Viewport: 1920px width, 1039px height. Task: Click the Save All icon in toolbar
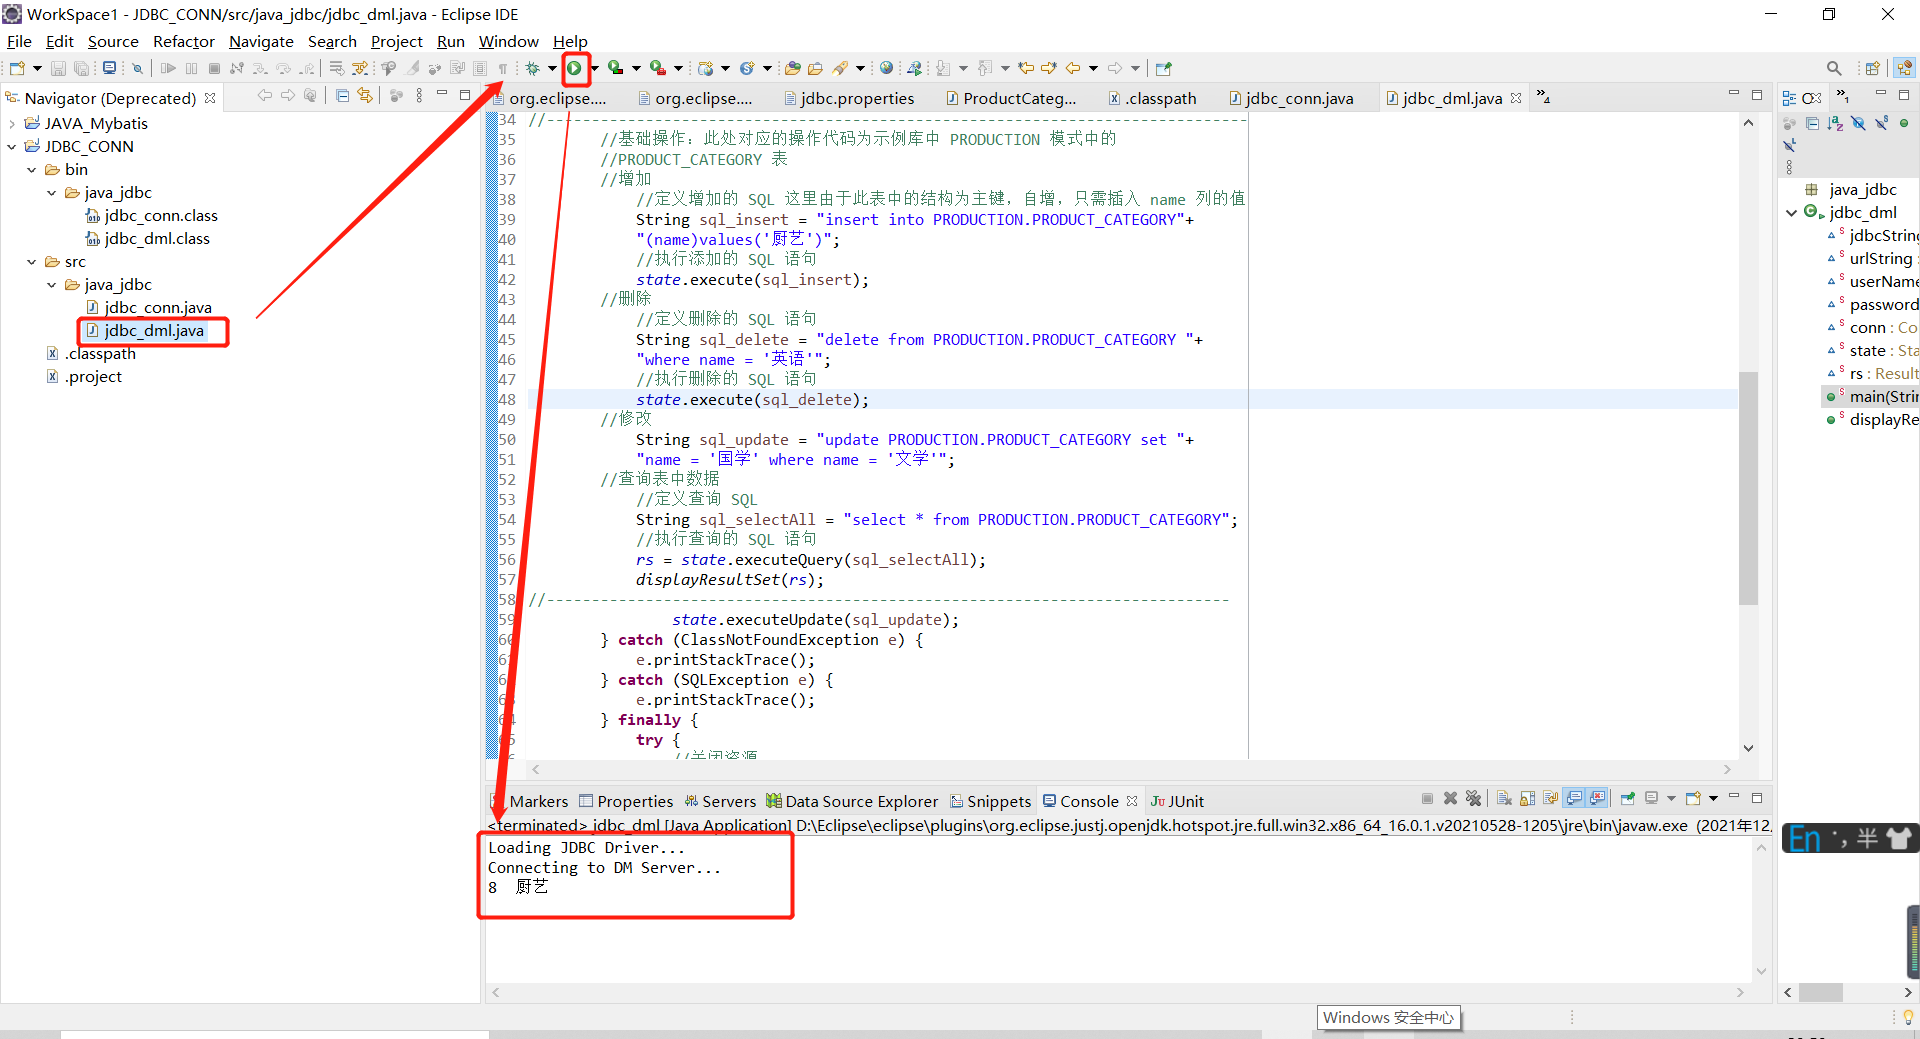[x=81, y=68]
